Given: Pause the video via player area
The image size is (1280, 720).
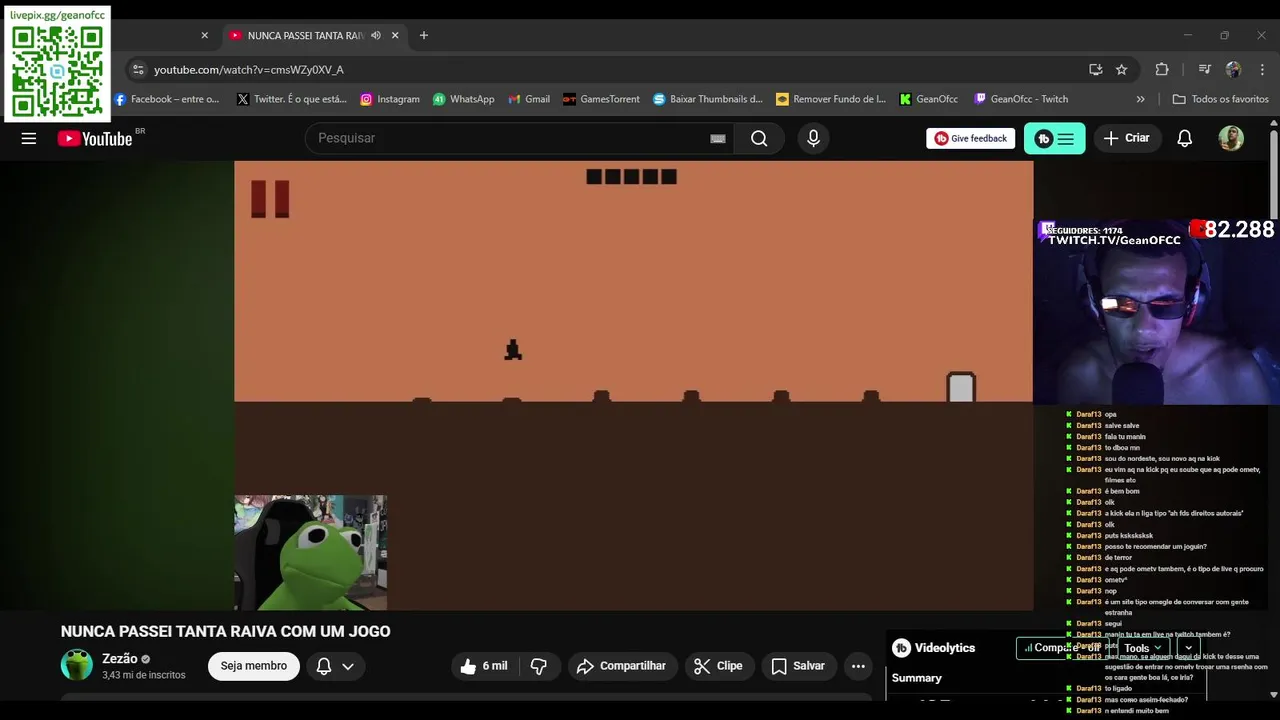Looking at the screenshot, I should [634, 385].
